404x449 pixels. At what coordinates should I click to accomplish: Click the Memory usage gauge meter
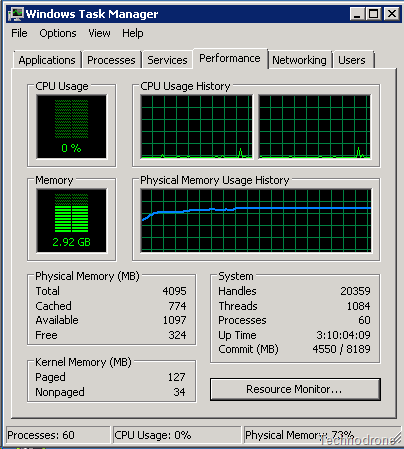coord(72,220)
